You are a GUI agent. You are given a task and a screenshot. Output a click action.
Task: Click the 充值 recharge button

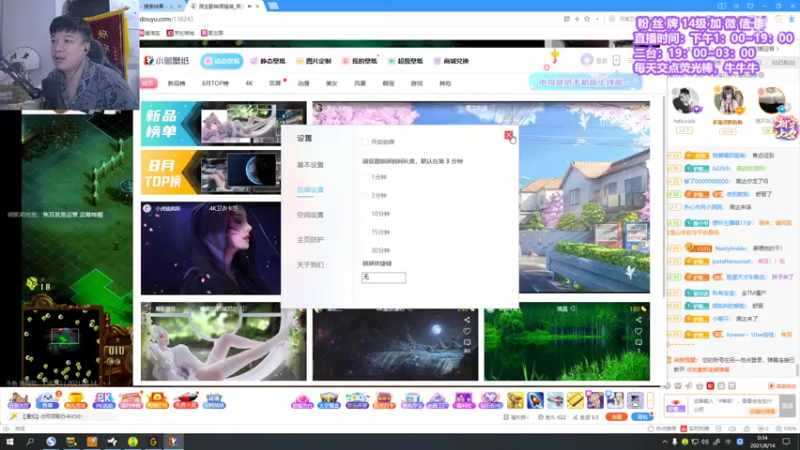616,417
